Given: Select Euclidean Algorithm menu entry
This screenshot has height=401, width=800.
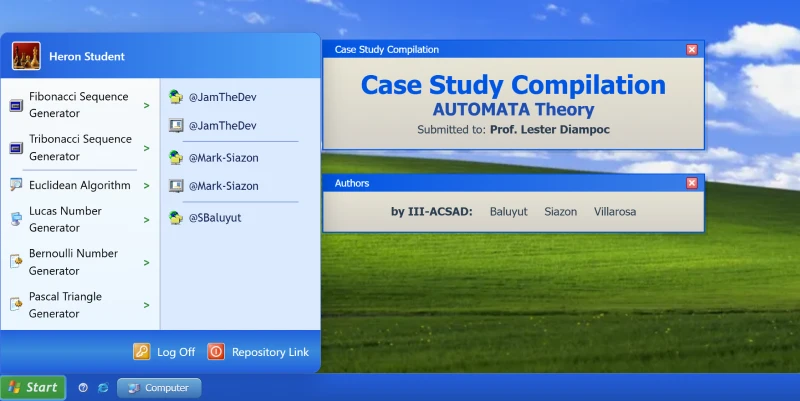Looking at the screenshot, I should click(80, 185).
